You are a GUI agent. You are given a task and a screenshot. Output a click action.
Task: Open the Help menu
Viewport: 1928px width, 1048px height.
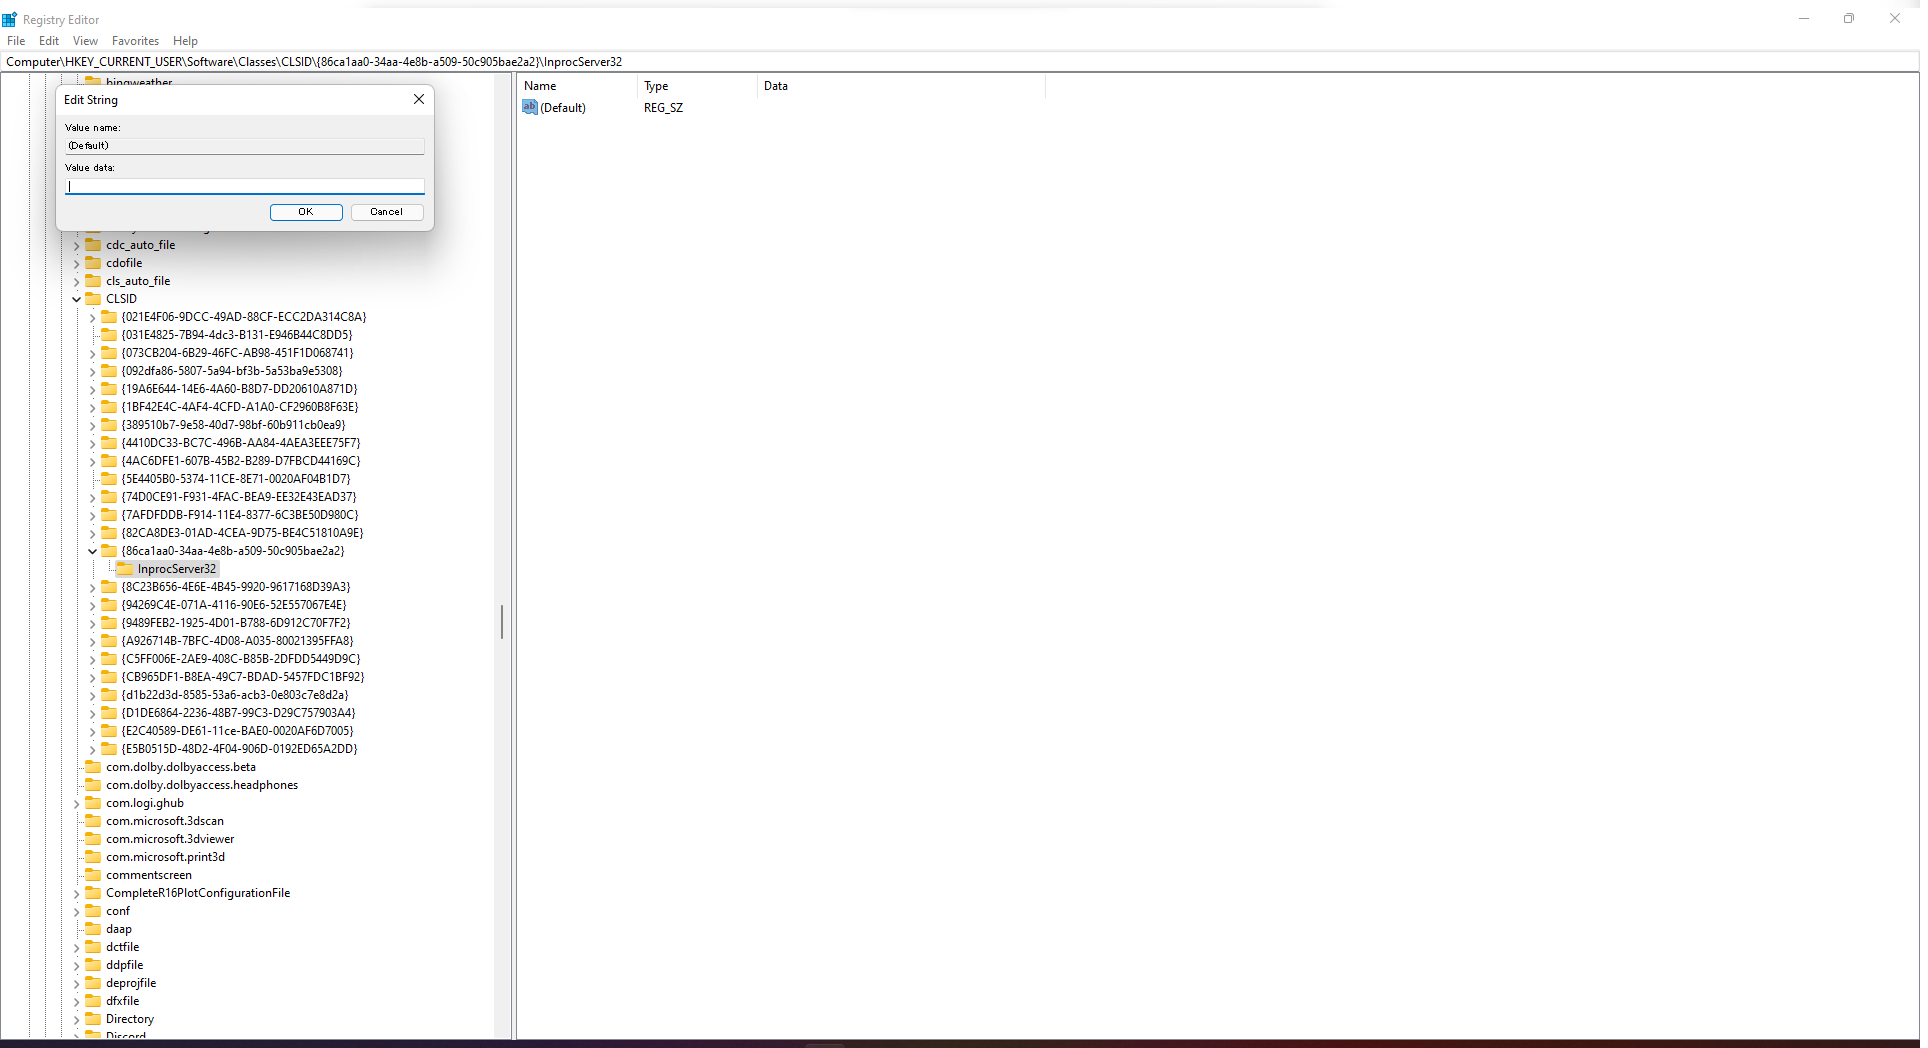tap(185, 41)
